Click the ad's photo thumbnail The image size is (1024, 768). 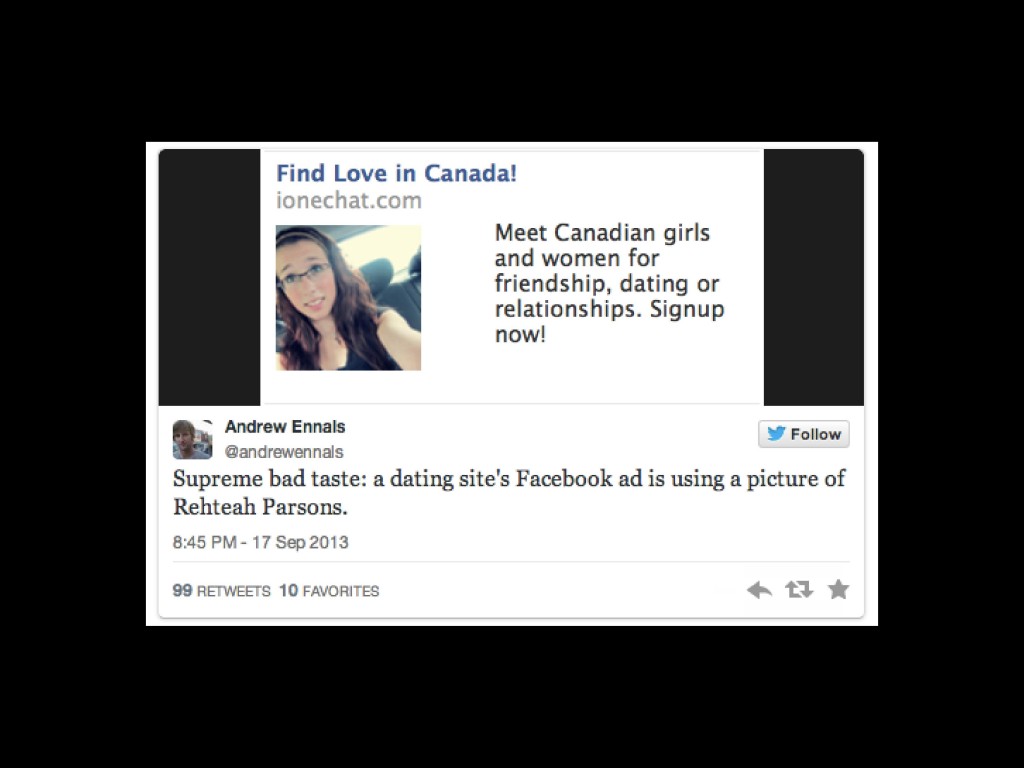coord(349,298)
